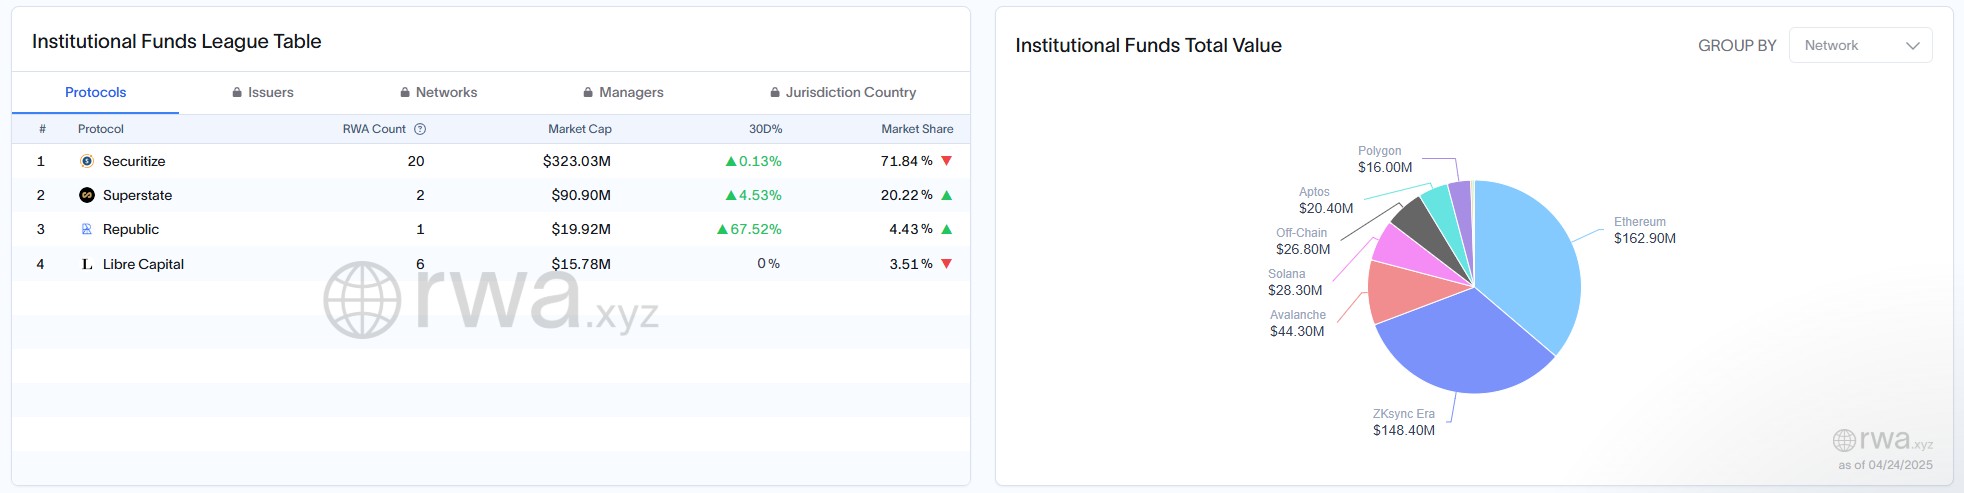1964x493 pixels.
Task: Click the lock icon beside Networks
Action: tap(405, 92)
